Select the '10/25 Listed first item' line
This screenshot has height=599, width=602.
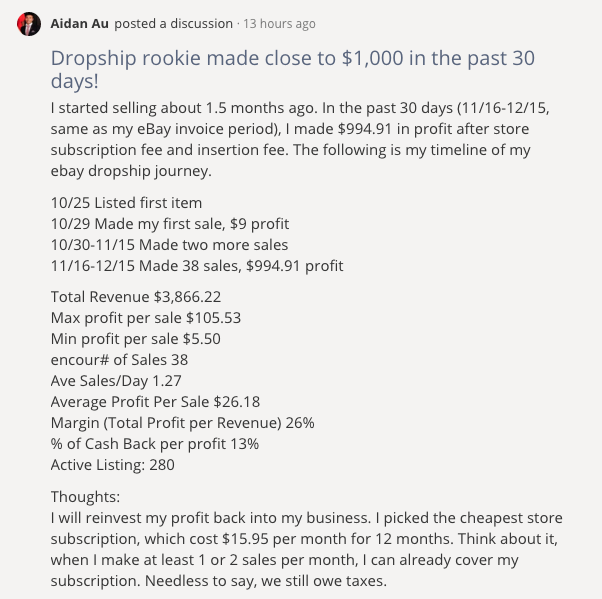pyautogui.click(x=126, y=203)
